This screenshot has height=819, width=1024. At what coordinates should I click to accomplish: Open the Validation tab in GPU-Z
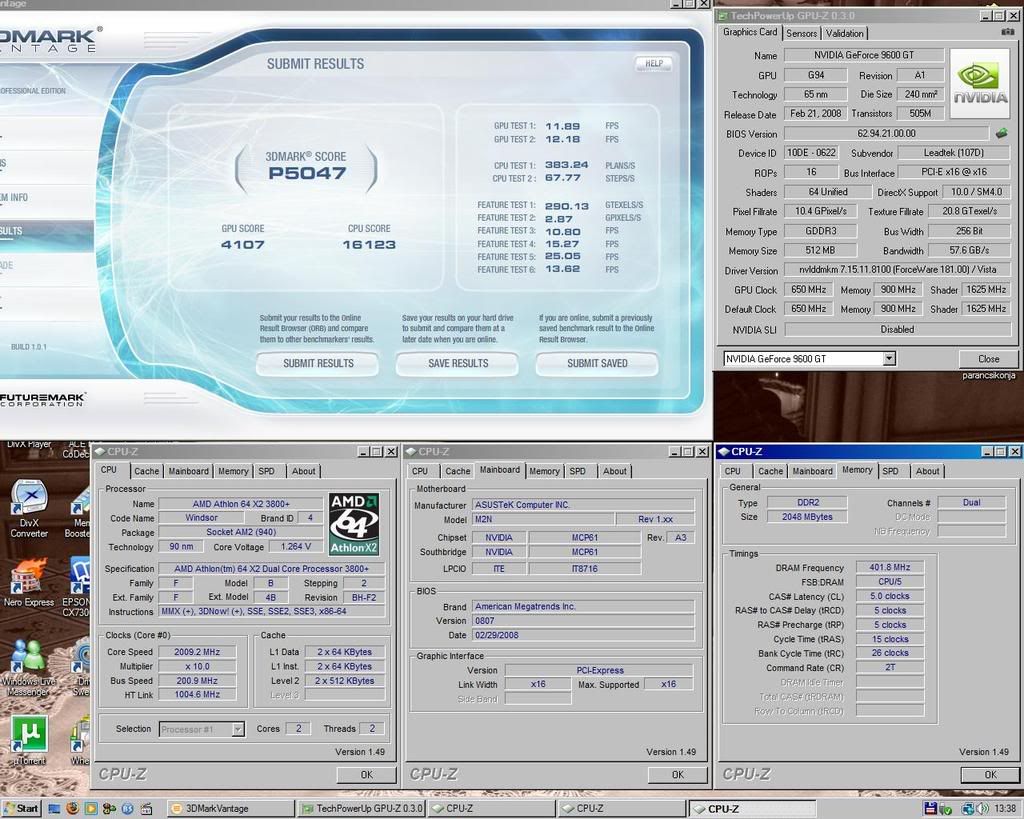pyautogui.click(x=845, y=33)
